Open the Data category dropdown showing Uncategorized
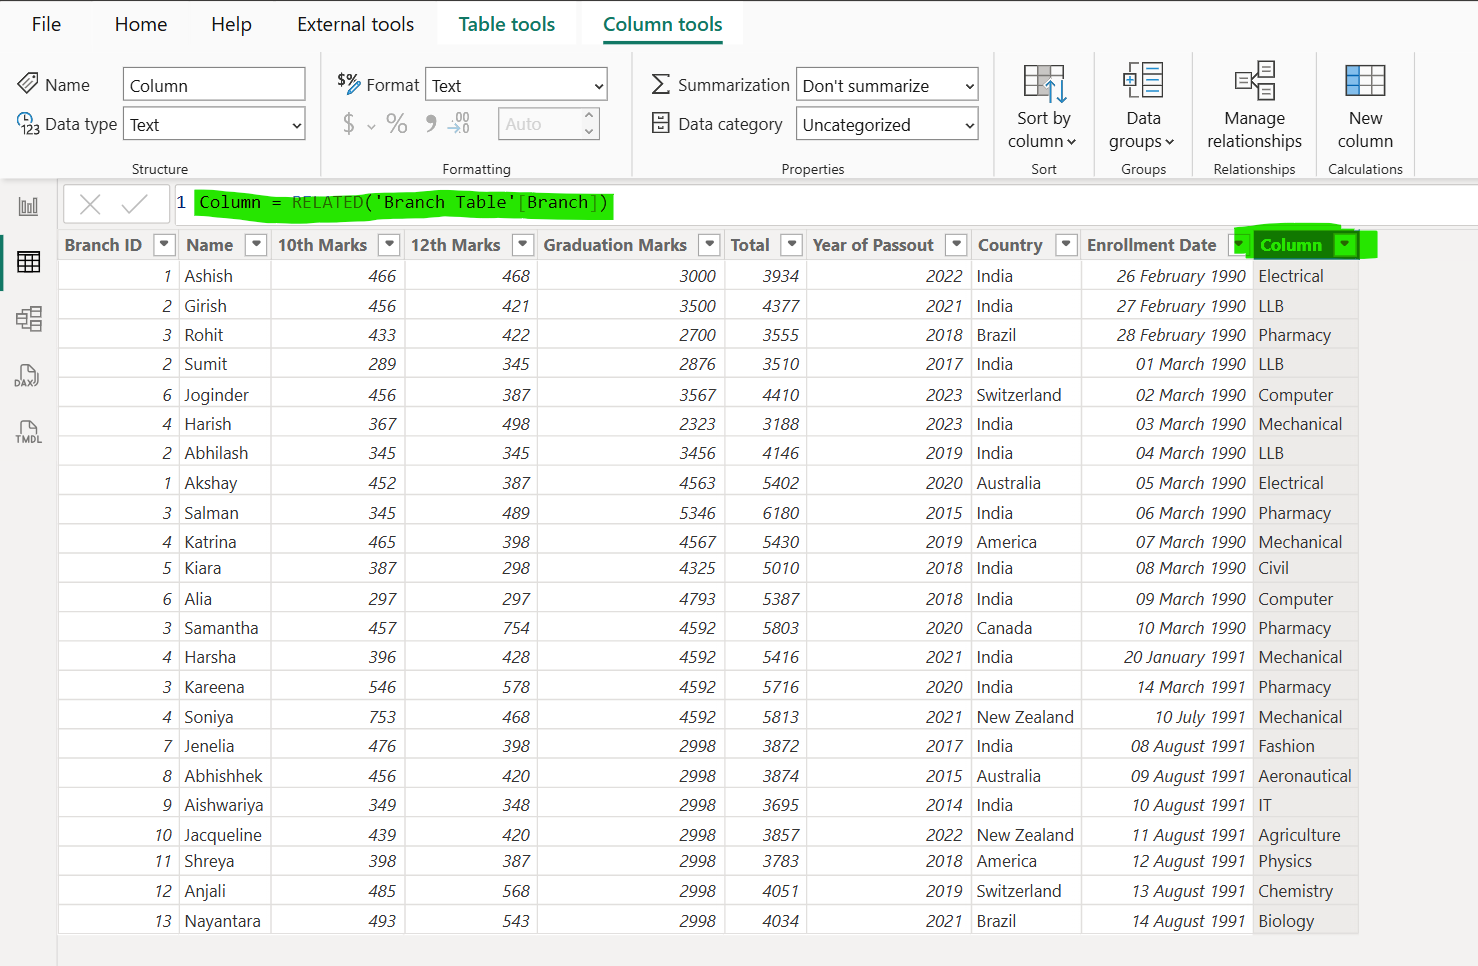Screen dimensions: 1478x966 pyautogui.click(x=886, y=123)
